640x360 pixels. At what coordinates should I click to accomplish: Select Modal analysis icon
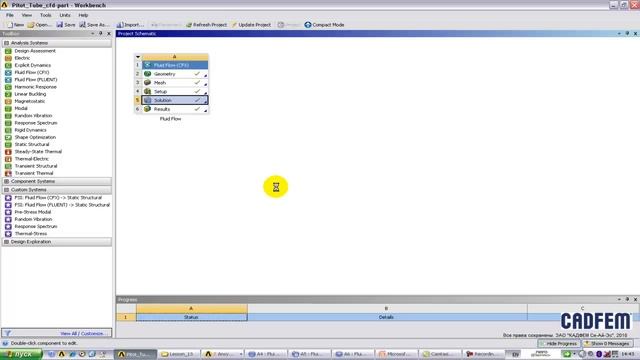pos(8,109)
